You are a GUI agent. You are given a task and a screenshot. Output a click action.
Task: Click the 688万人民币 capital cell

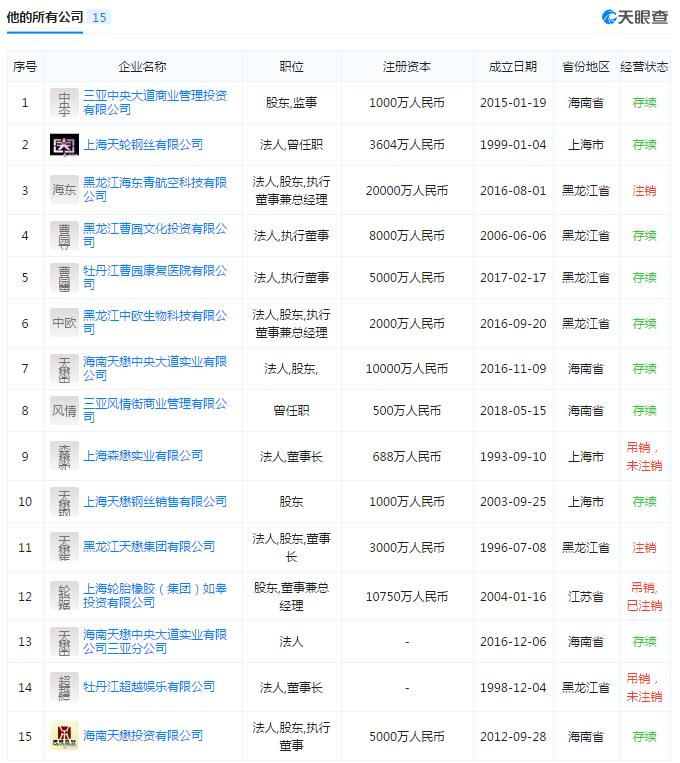(x=407, y=456)
